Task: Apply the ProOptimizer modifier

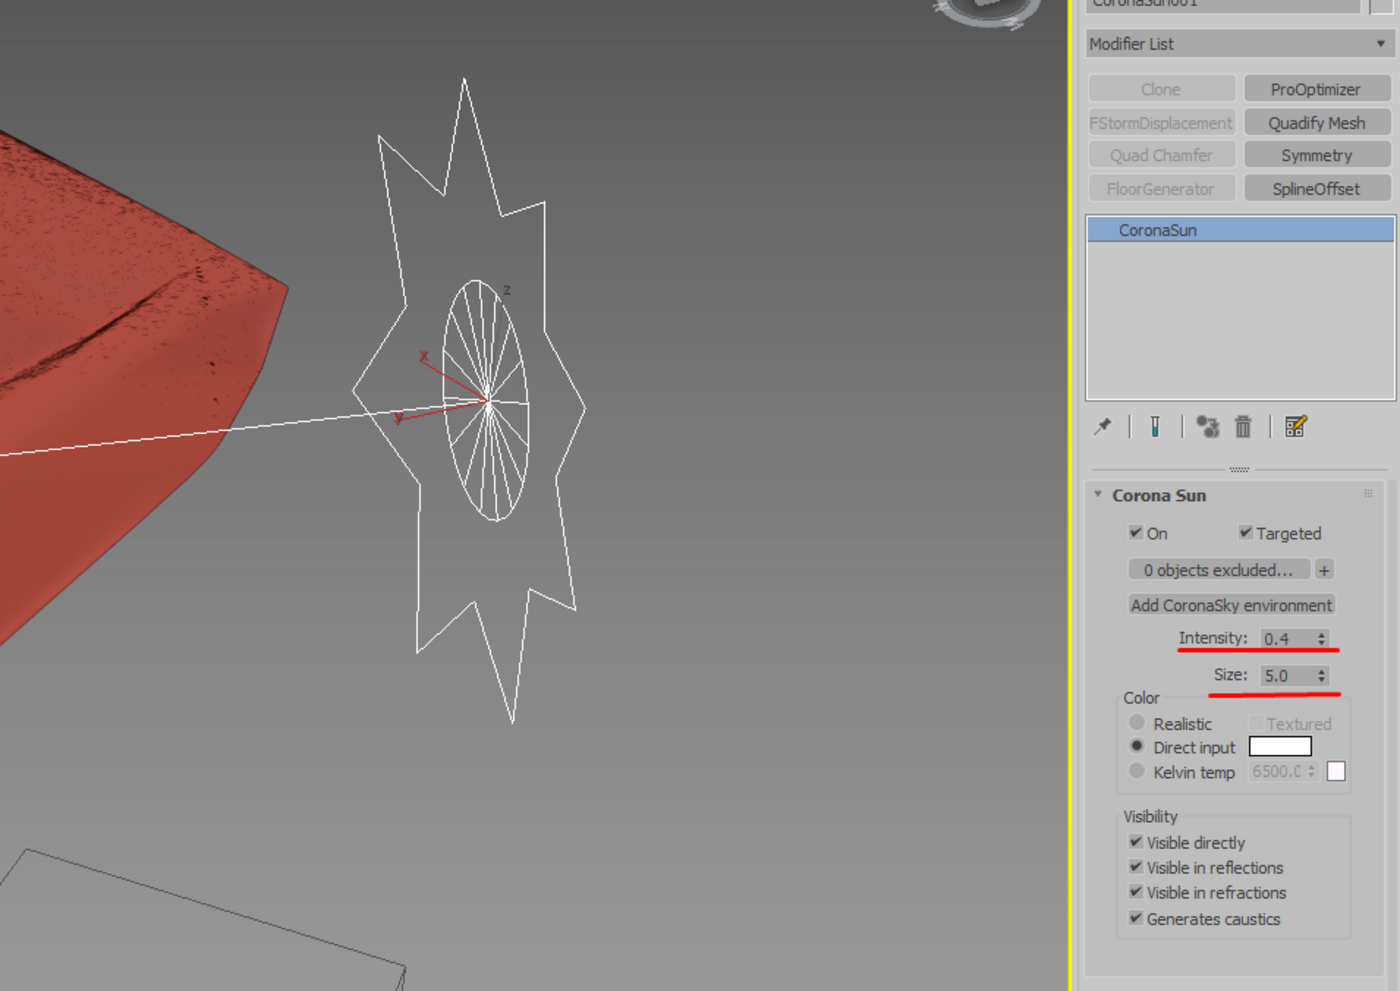Action: pos(1316,89)
